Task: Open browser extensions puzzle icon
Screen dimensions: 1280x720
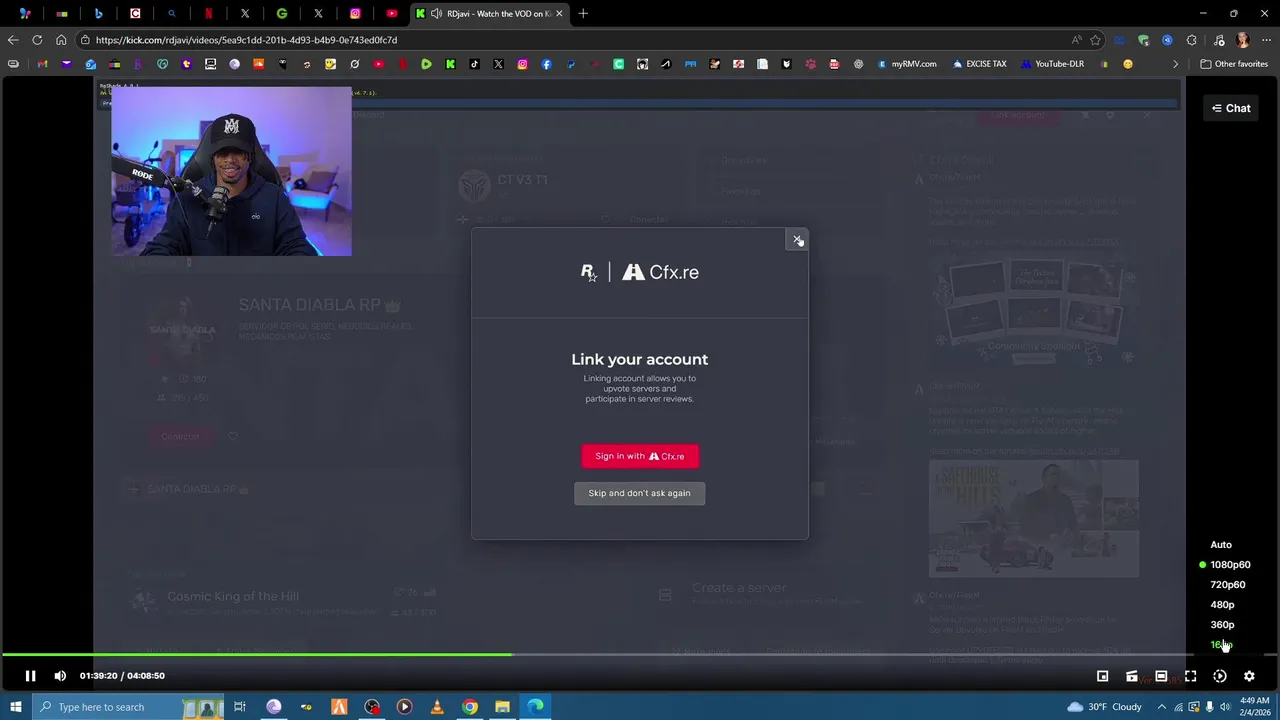Action: [1191, 40]
